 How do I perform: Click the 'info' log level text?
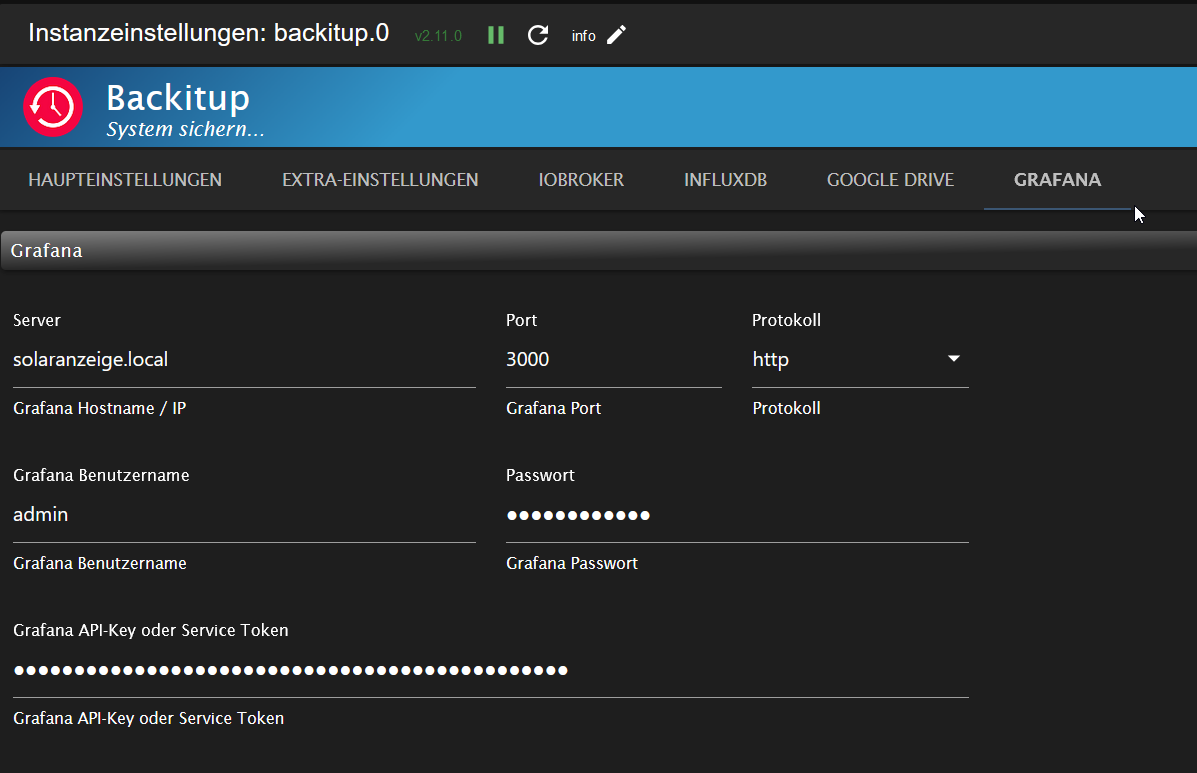pos(583,36)
